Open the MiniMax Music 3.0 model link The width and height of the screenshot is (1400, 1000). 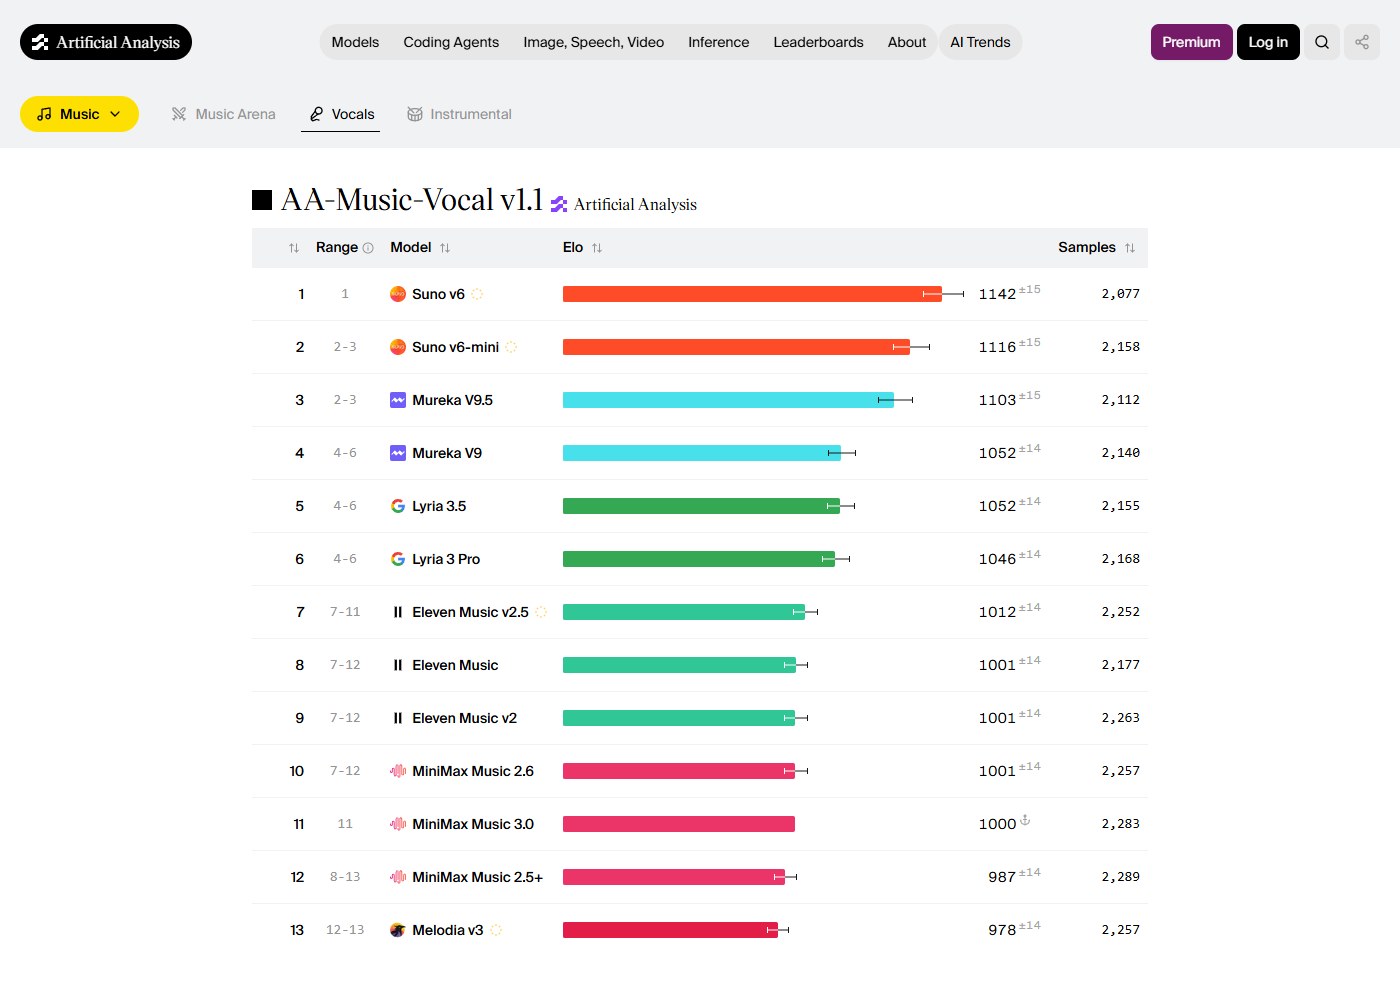point(473,824)
